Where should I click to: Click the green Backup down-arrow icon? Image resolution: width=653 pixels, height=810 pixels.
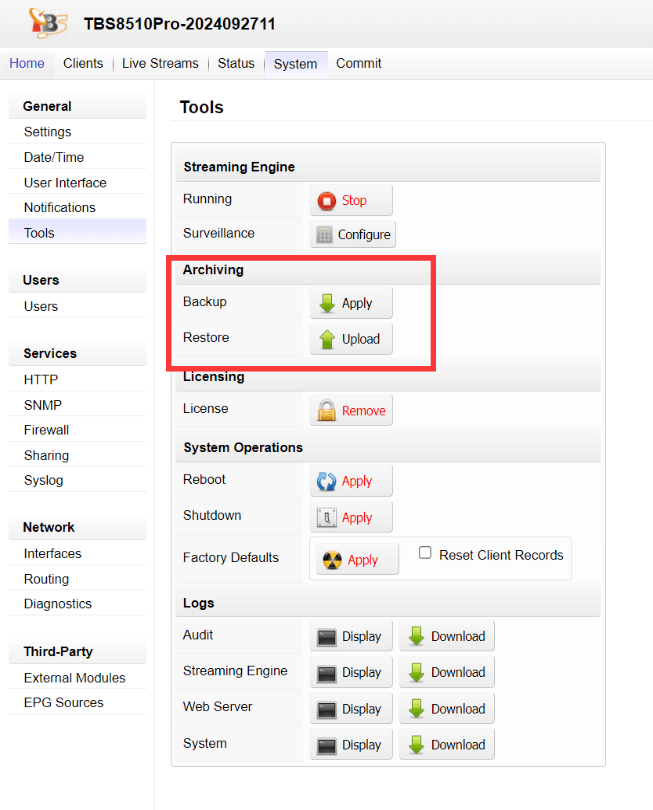tap(327, 303)
